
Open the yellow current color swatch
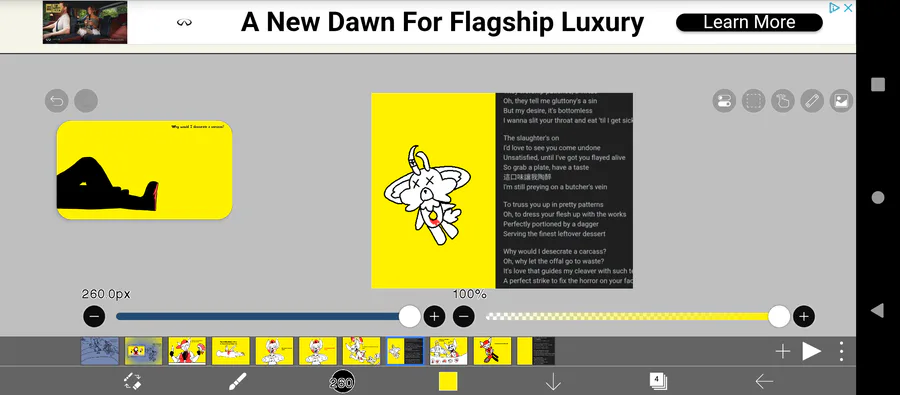tap(448, 381)
